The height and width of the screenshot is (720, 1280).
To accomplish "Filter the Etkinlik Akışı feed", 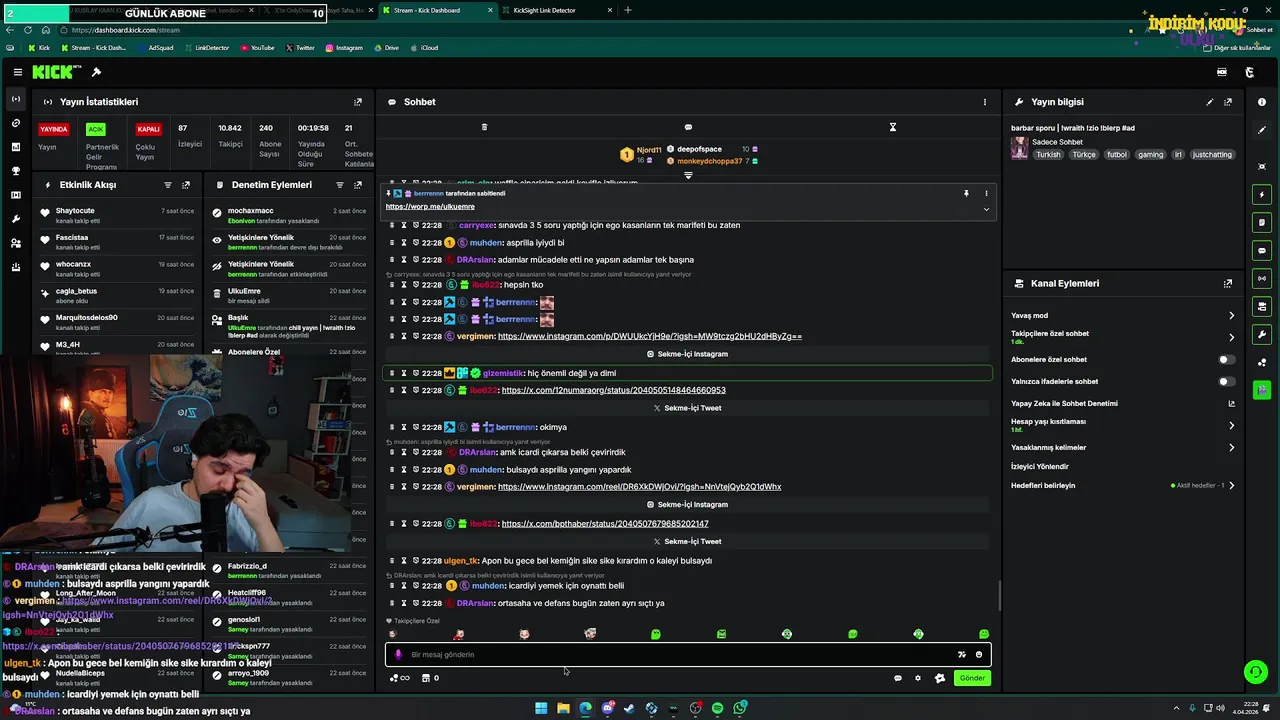I will click(x=168, y=185).
